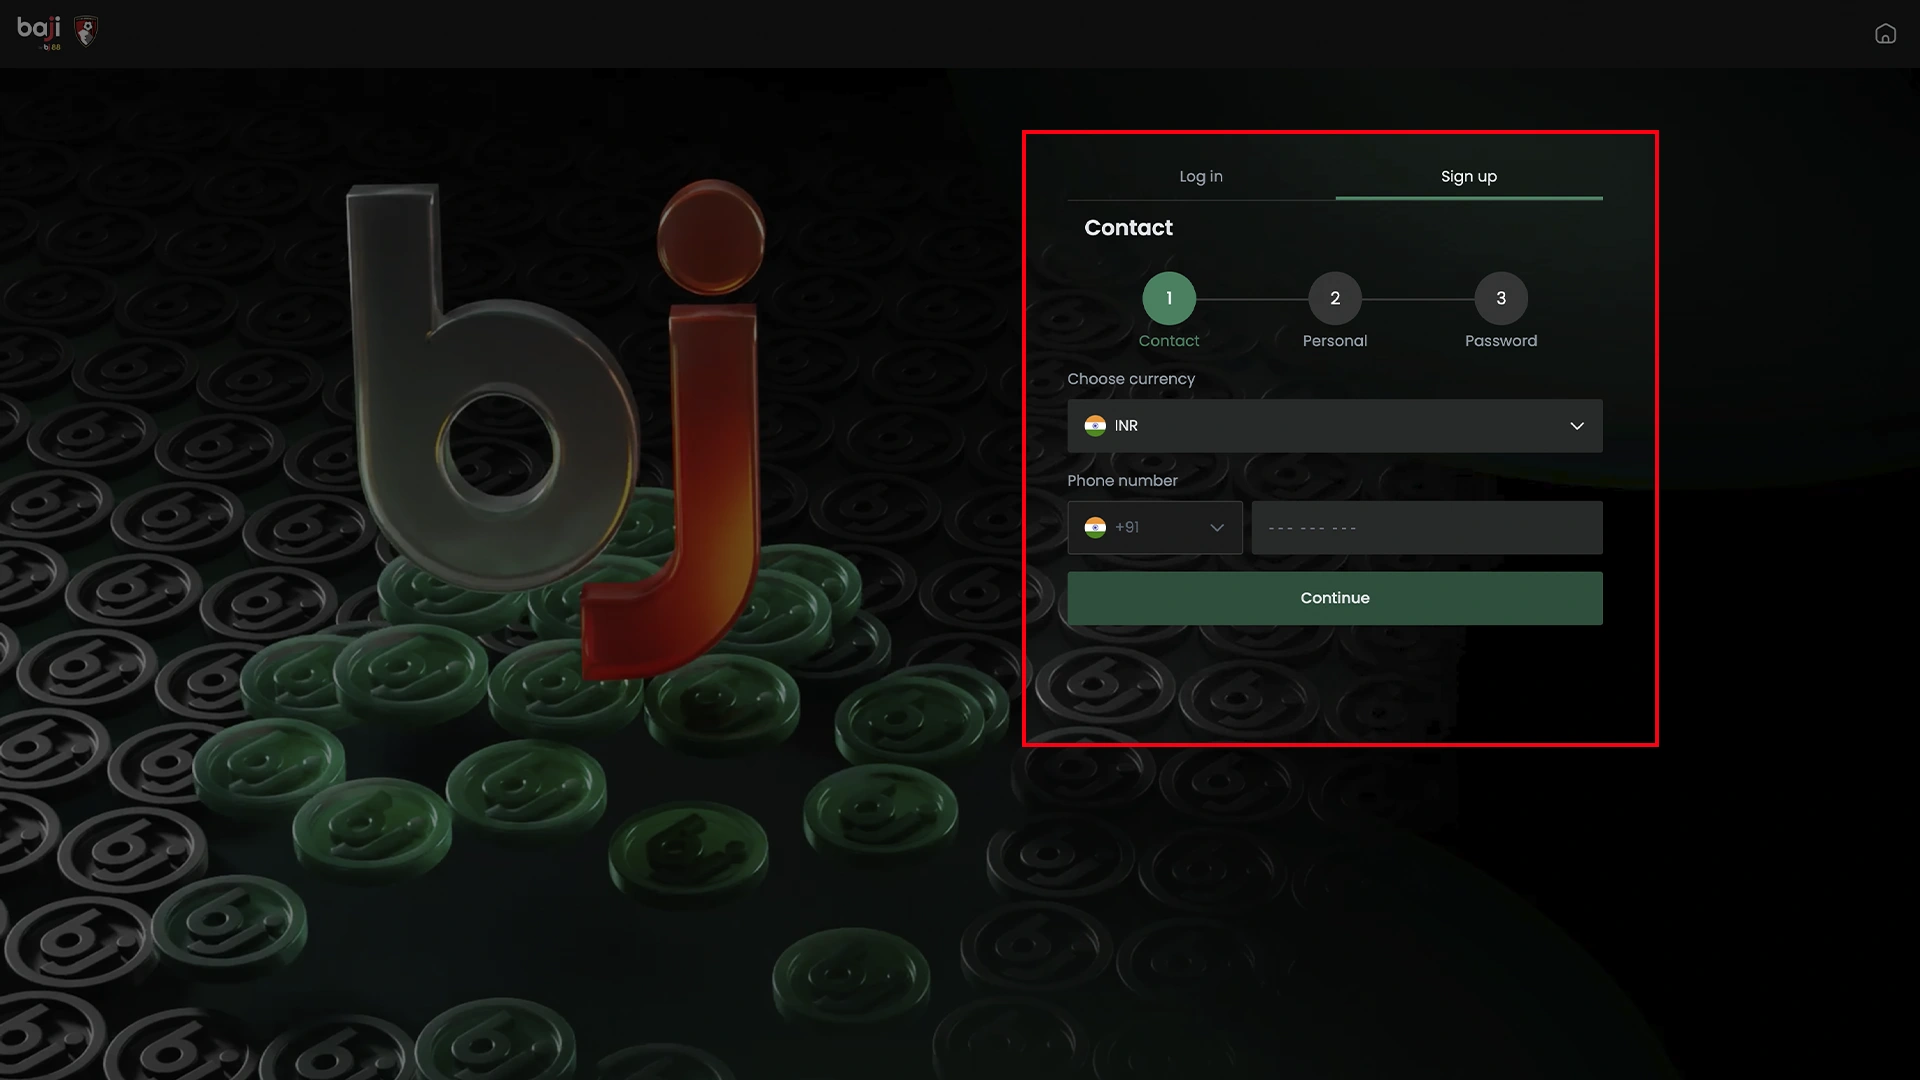Switch to the Log in tab
The width and height of the screenshot is (1920, 1080).
coord(1201,176)
